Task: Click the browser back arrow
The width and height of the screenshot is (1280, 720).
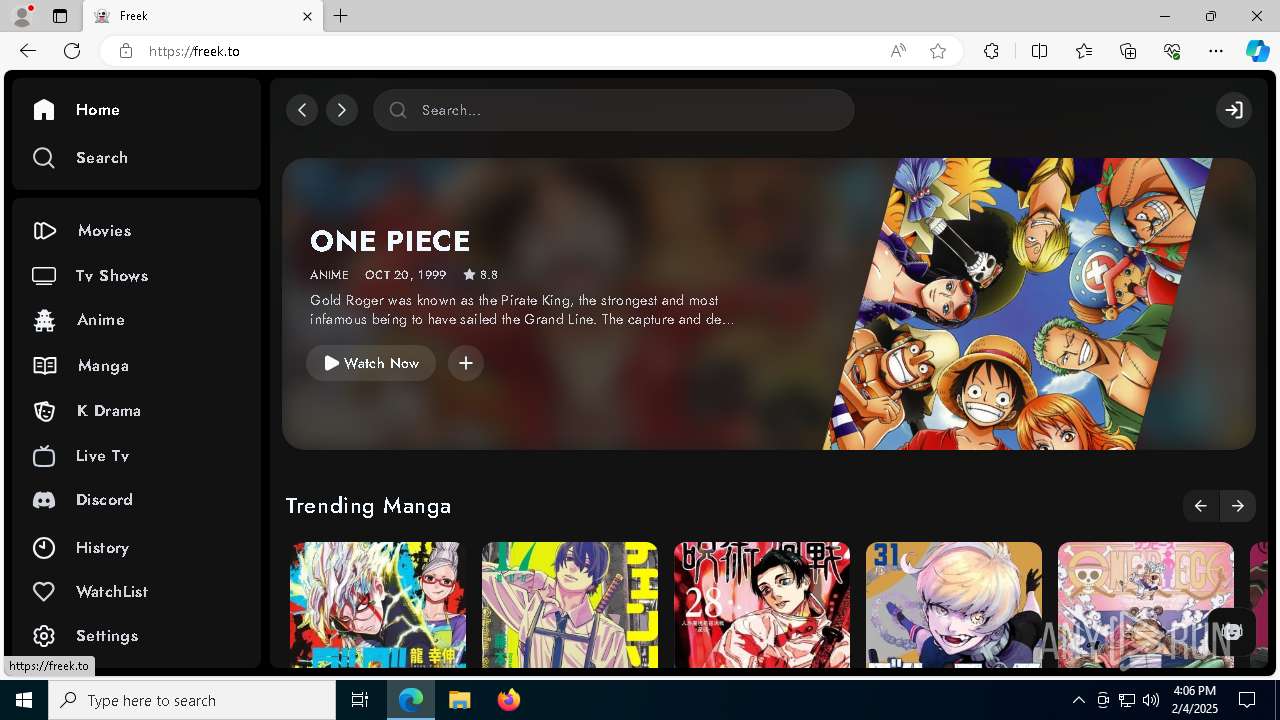Action: (28, 51)
